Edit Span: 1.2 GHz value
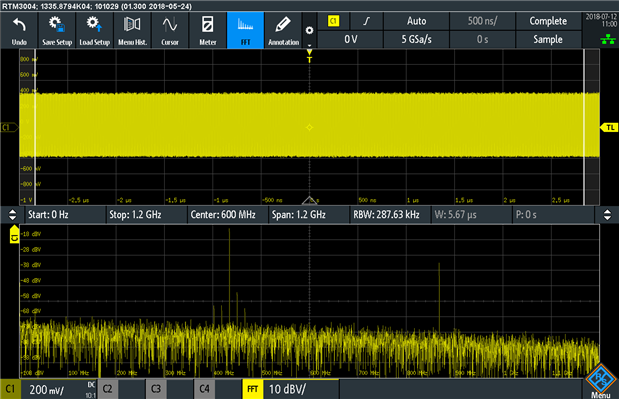 (x=309, y=215)
